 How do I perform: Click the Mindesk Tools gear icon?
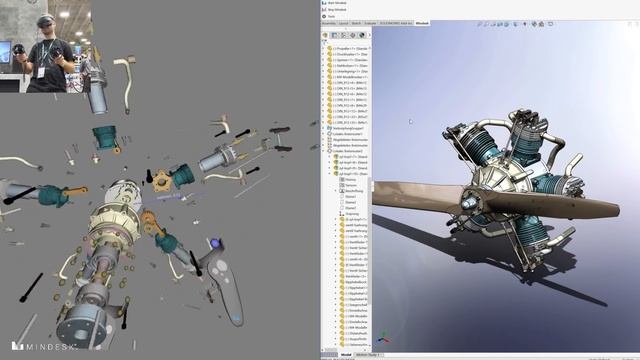point(324,16)
